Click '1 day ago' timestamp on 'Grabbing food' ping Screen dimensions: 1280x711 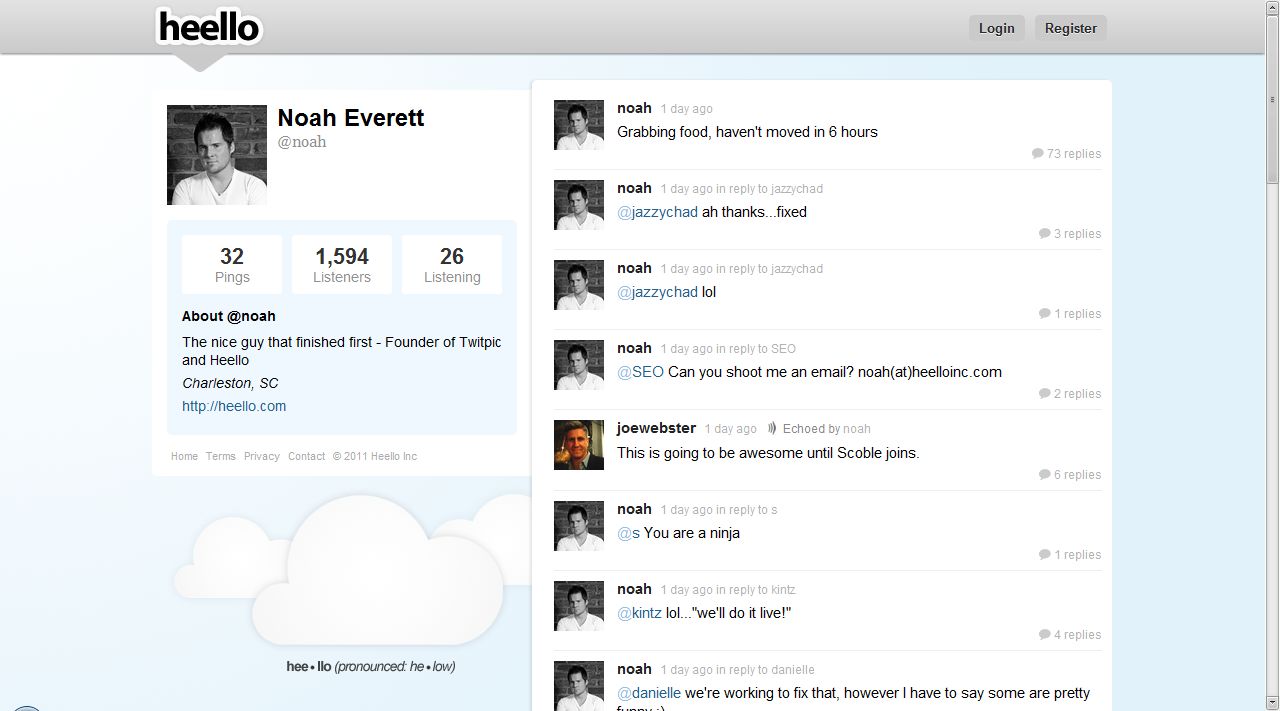coord(686,109)
